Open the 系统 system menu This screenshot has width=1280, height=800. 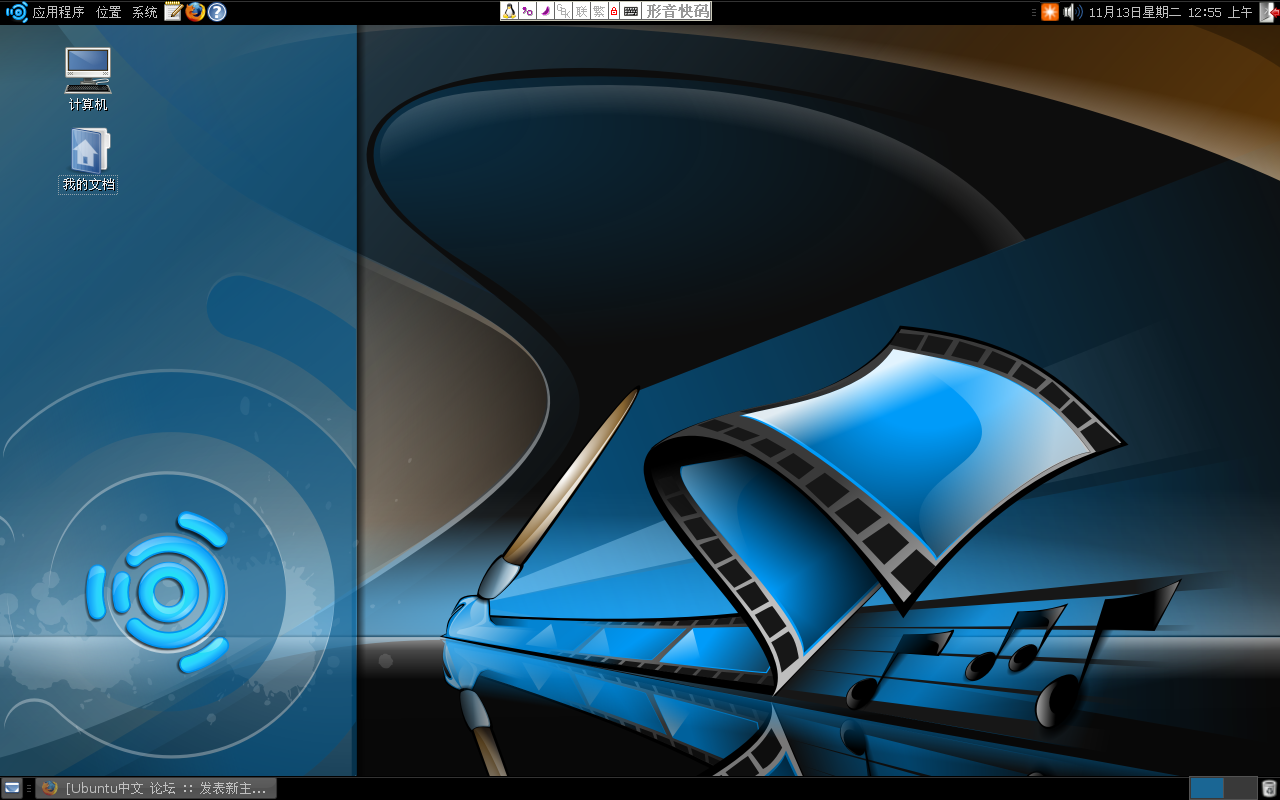145,12
